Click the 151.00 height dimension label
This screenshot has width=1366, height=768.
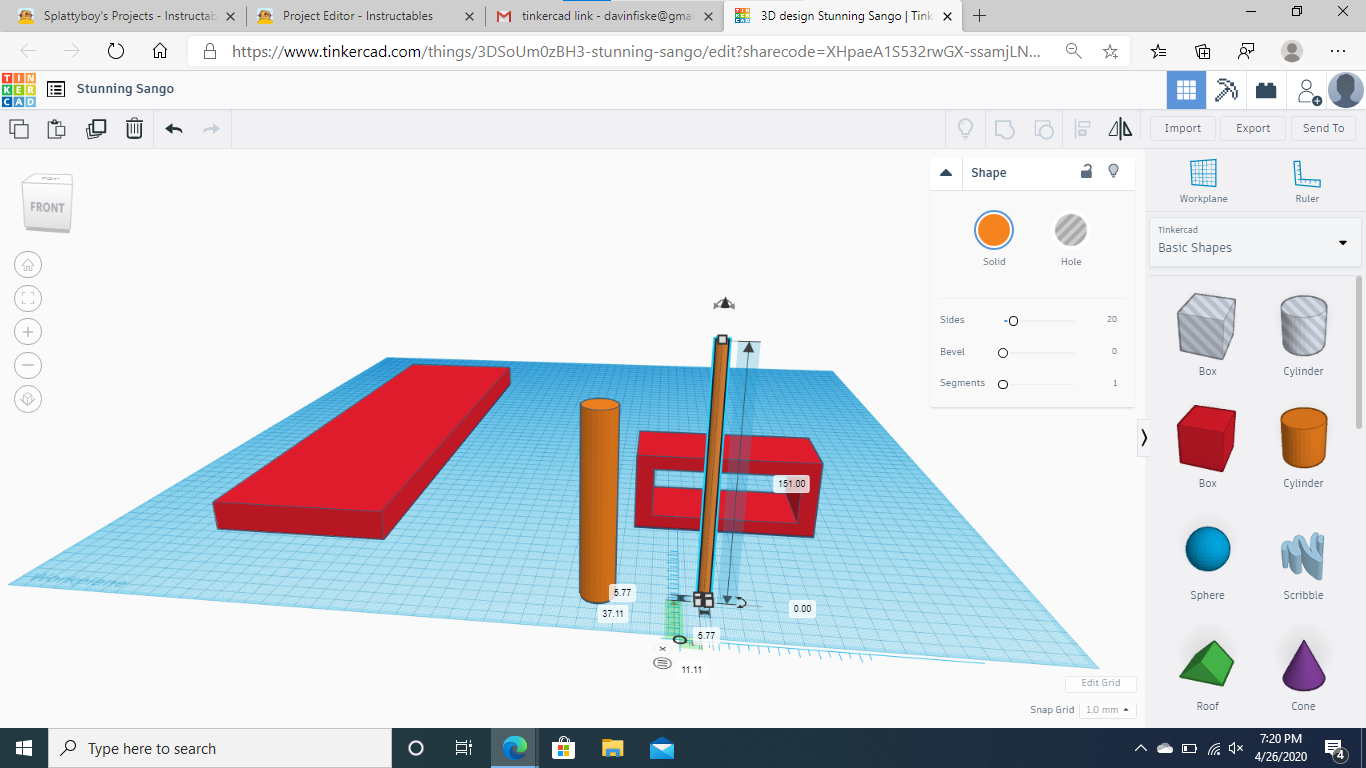(791, 484)
